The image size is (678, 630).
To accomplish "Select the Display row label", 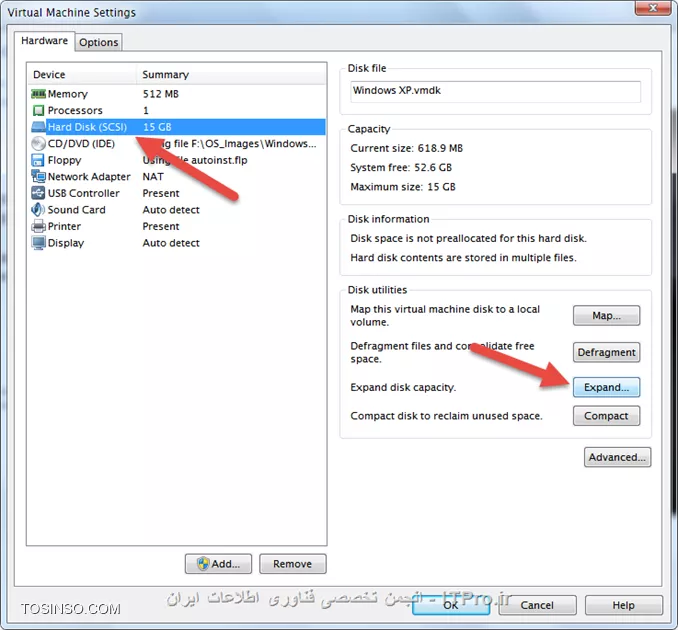I will 66,243.
